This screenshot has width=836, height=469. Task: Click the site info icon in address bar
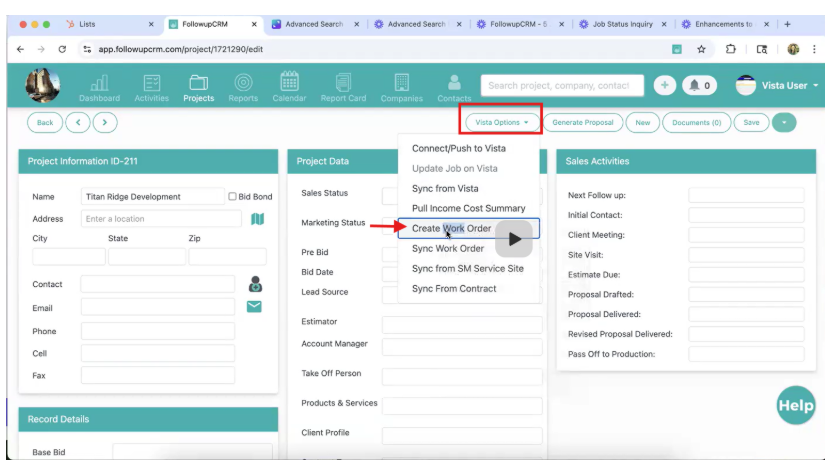[87, 49]
